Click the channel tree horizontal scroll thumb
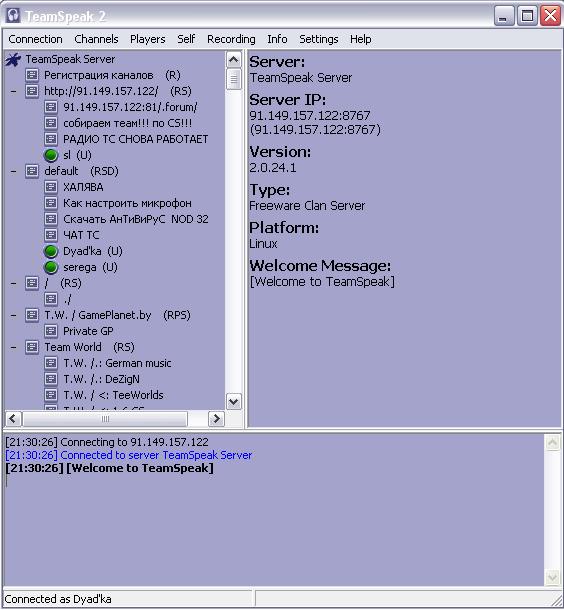This screenshot has height=610, width=564. click(105, 419)
